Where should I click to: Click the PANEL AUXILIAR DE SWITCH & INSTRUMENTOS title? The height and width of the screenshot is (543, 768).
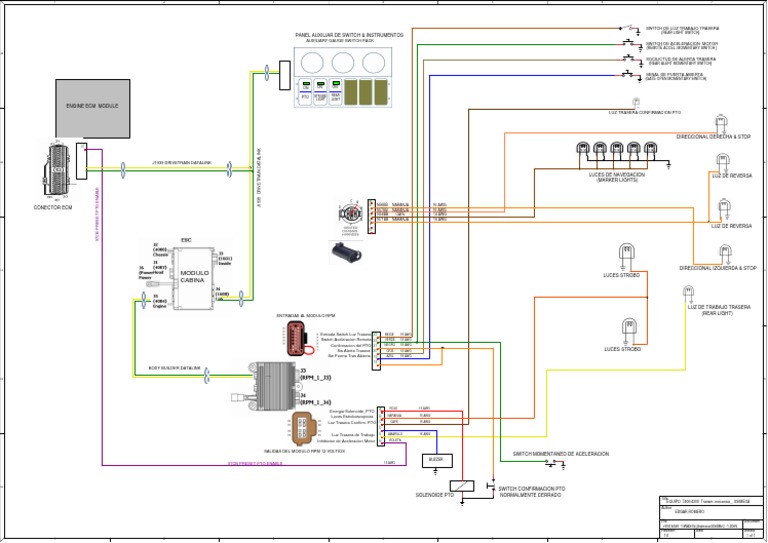pyautogui.click(x=349, y=35)
